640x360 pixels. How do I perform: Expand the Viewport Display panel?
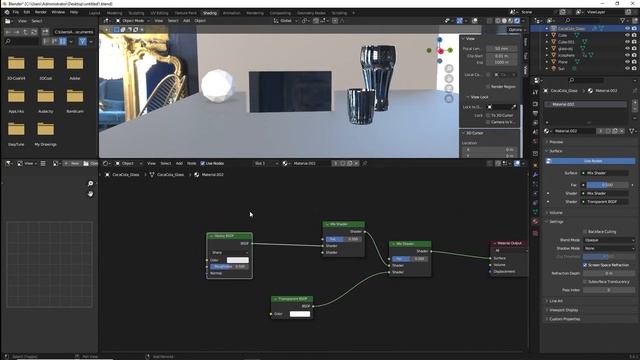(563, 310)
